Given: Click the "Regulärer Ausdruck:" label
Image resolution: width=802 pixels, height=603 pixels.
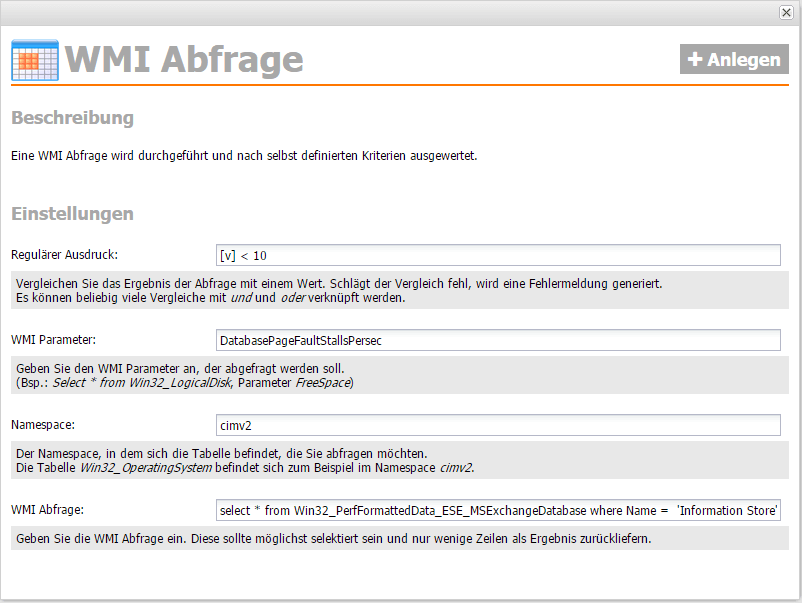Looking at the screenshot, I should (x=64, y=255).
